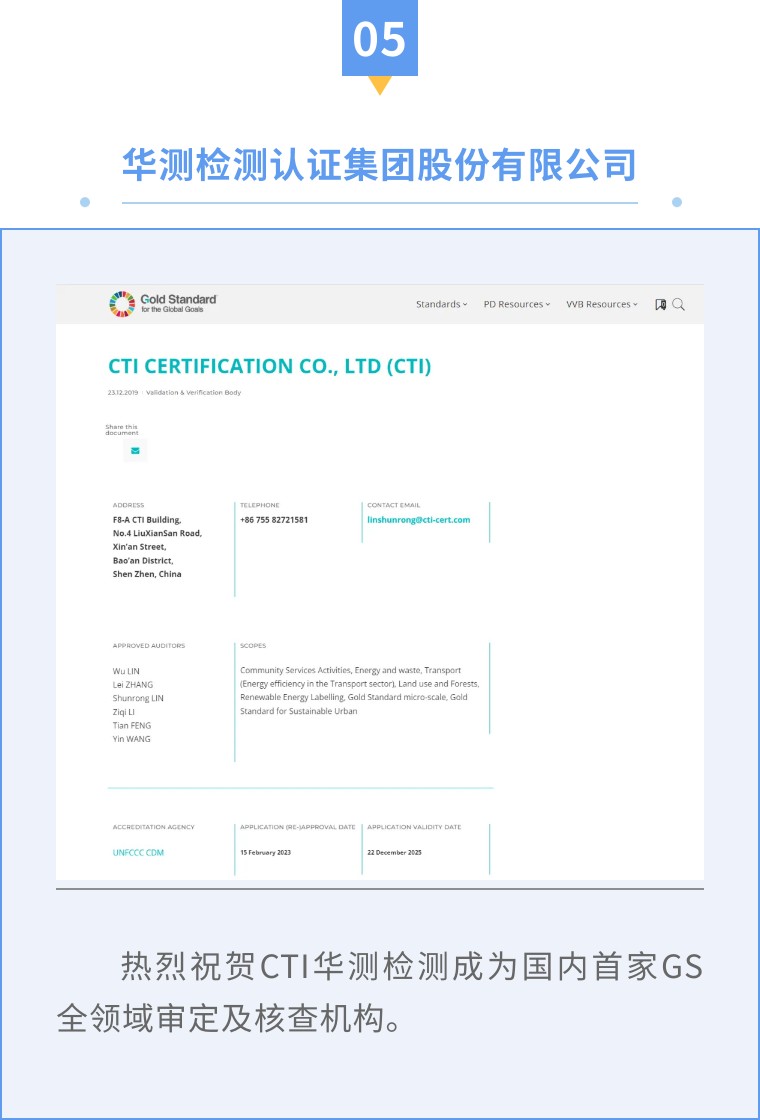
Task: Click auditor name 'Lei ZHANG'
Action: coord(133,685)
